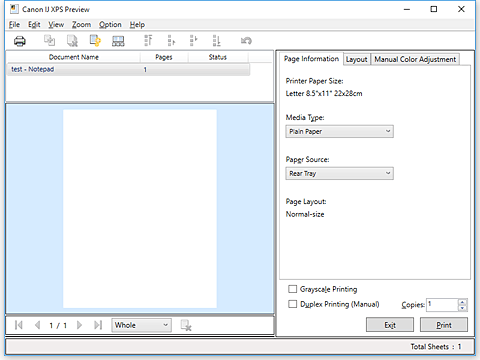Image resolution: width=480 pixels, height=360 pixels.
Task: Click the Delete Document toolbar icon
Action: point(72,41)
